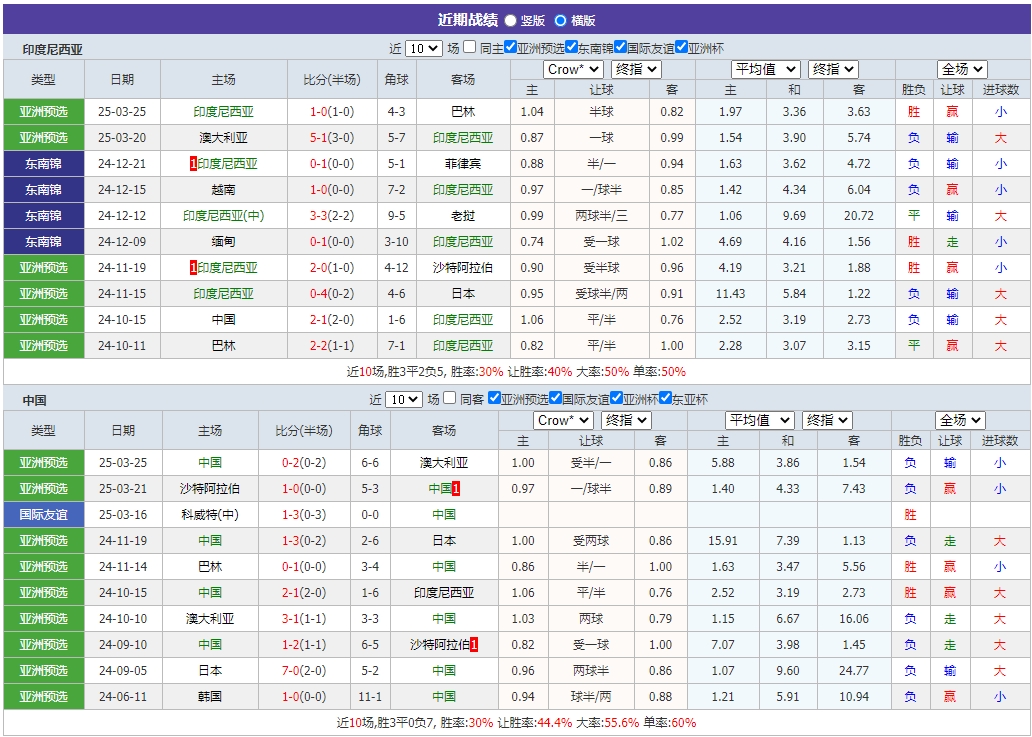This screenshot has width=1032, height=737.
Task: Enable the 同主 checkbox in the Indonesia section
Action: pos(468,45)
